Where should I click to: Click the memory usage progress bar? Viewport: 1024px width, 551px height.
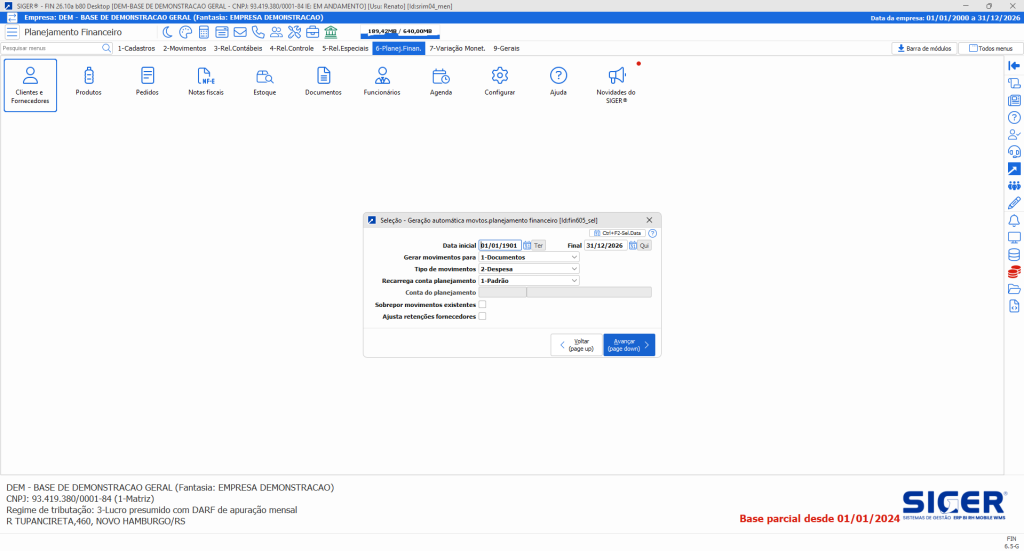400,31
